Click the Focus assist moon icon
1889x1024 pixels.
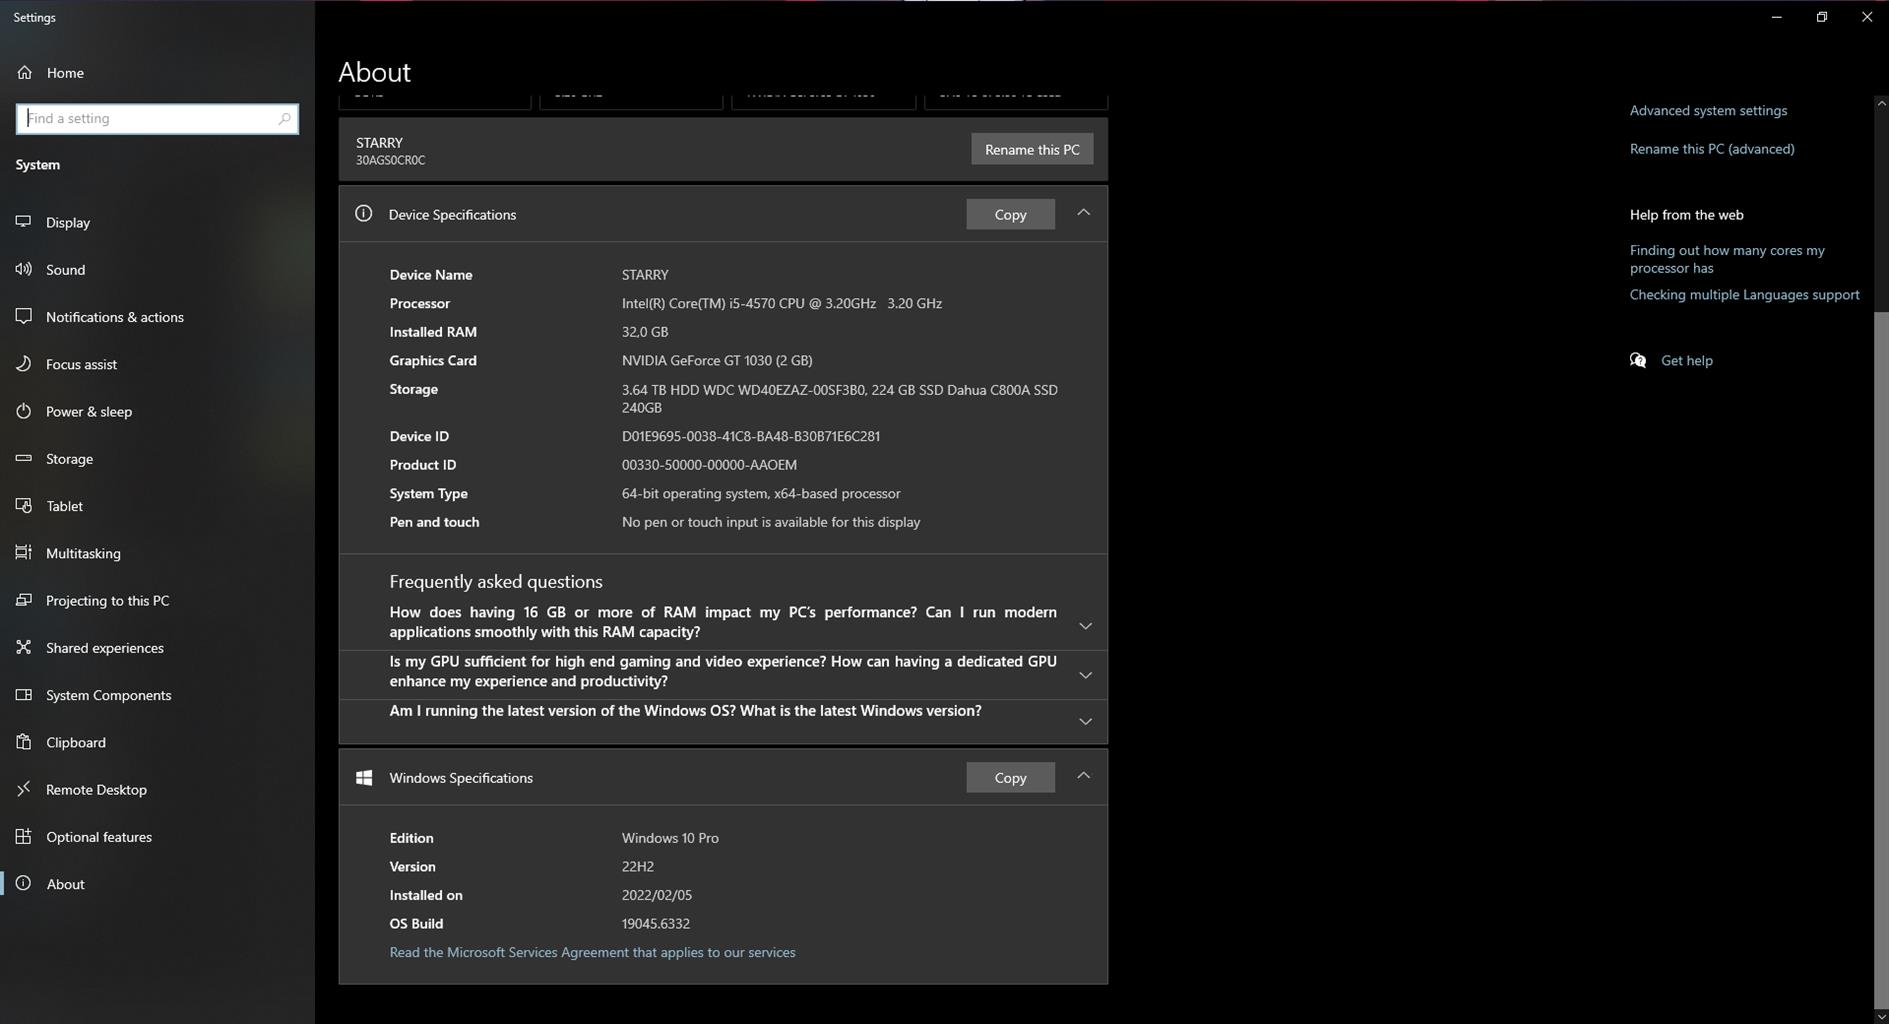pos(24,364)
